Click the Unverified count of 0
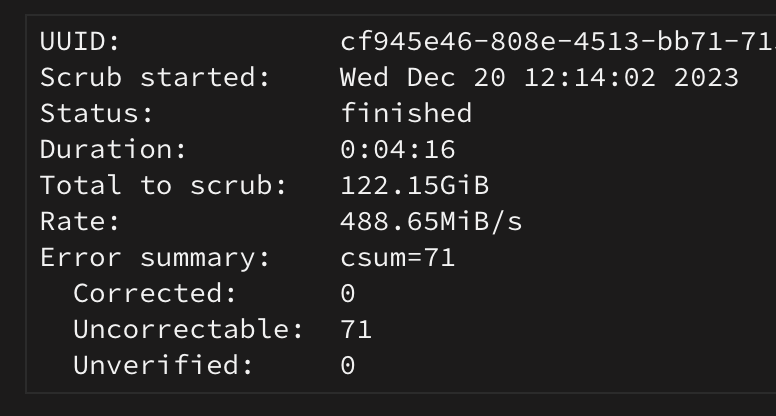The image size is (776, 416). tap(348, 366)
